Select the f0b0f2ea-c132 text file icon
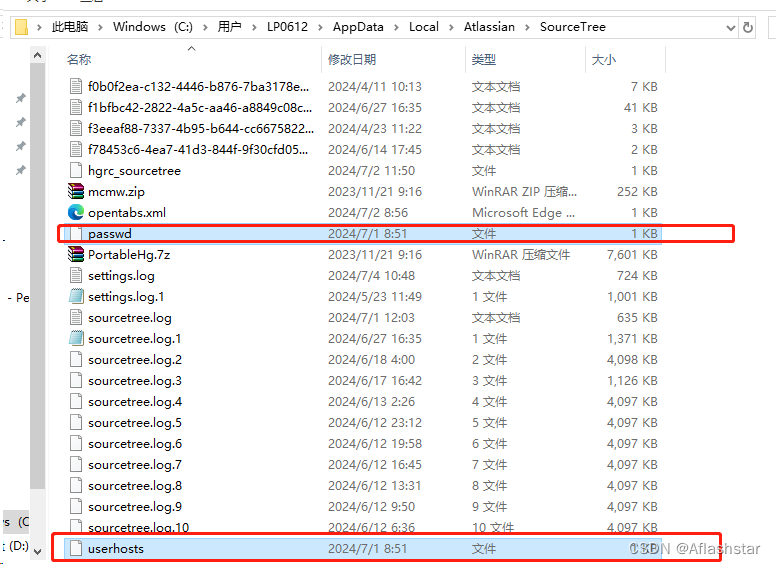Image resolution: width=776 pixels, height=564 pixels. tap(76, 87)
